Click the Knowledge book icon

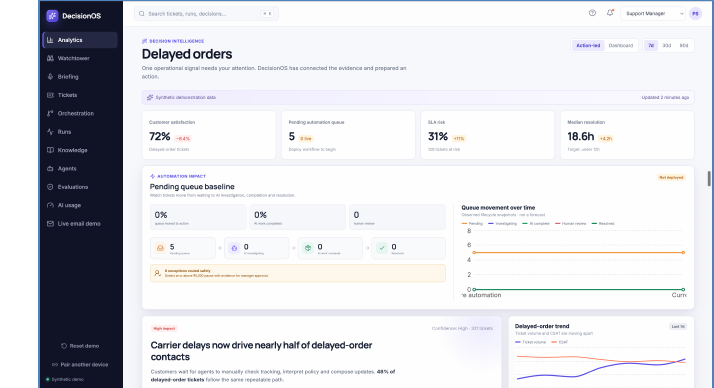(x=50, y=150)
